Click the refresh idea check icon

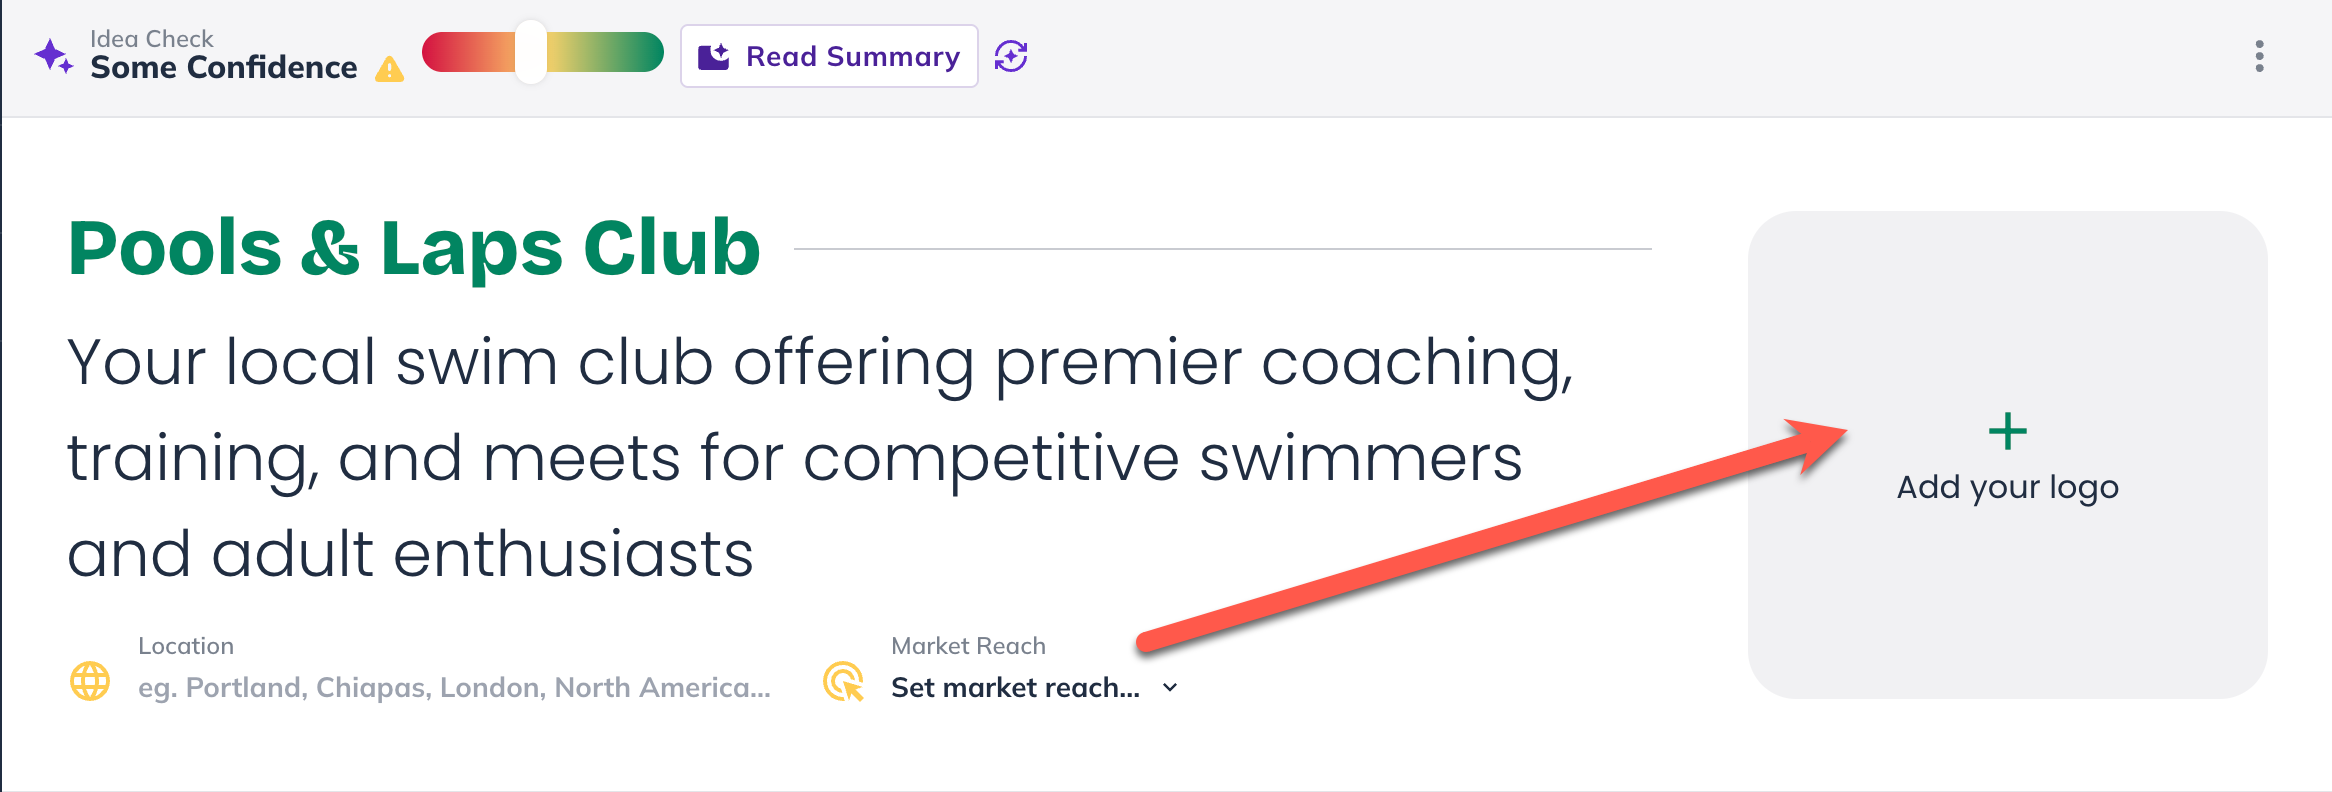point(1011,56)
